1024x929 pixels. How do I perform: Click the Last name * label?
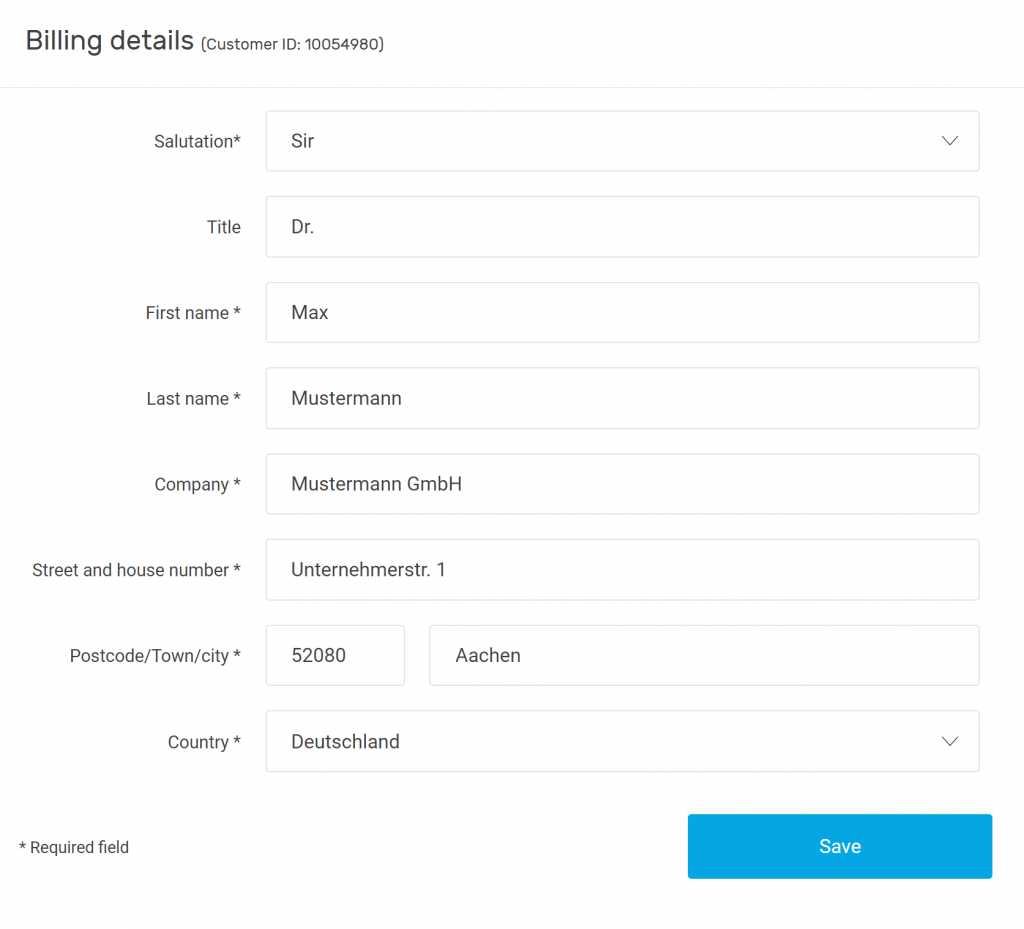[194, 399]
